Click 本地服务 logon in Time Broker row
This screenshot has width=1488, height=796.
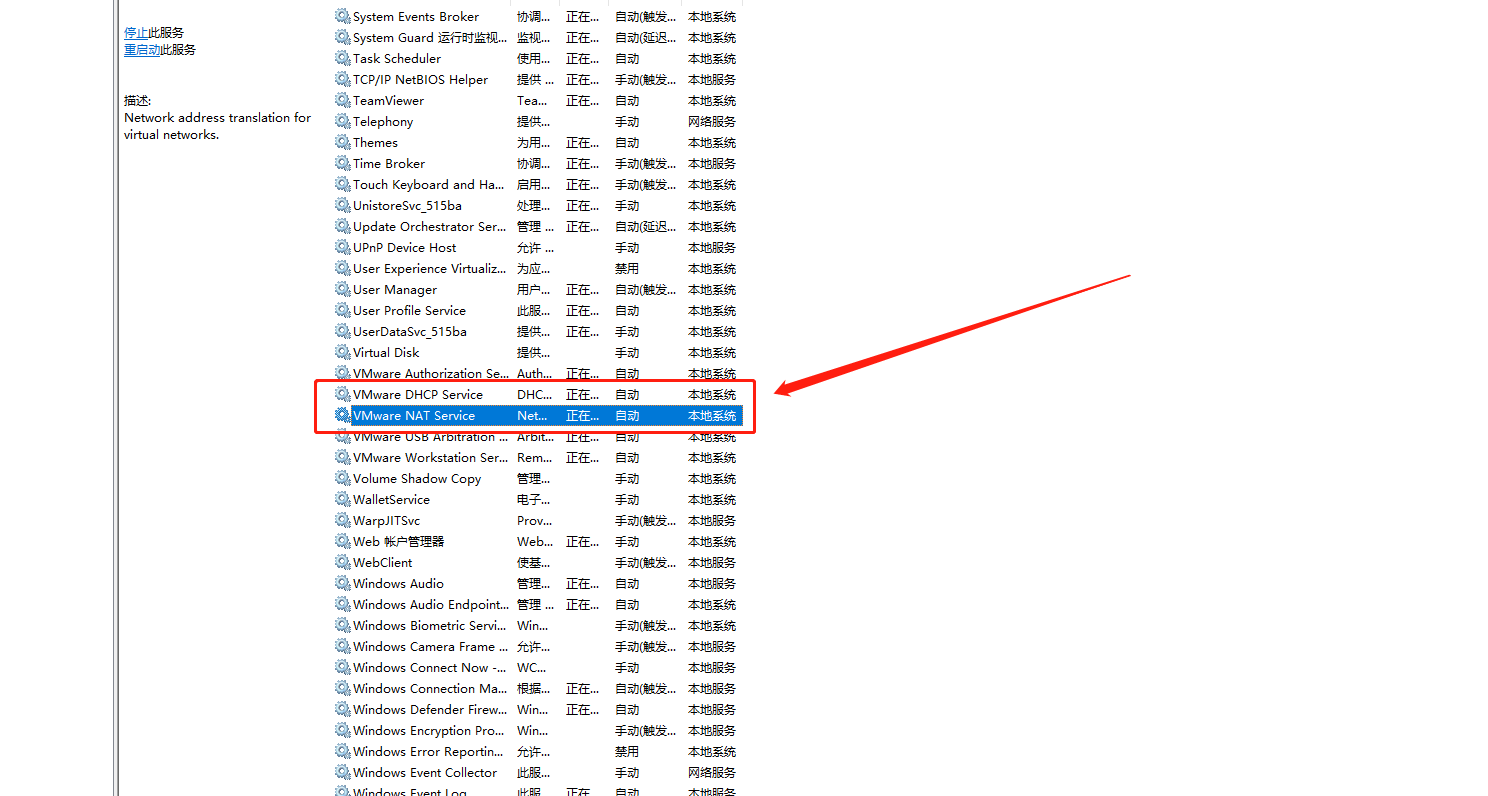click(712, 164)
